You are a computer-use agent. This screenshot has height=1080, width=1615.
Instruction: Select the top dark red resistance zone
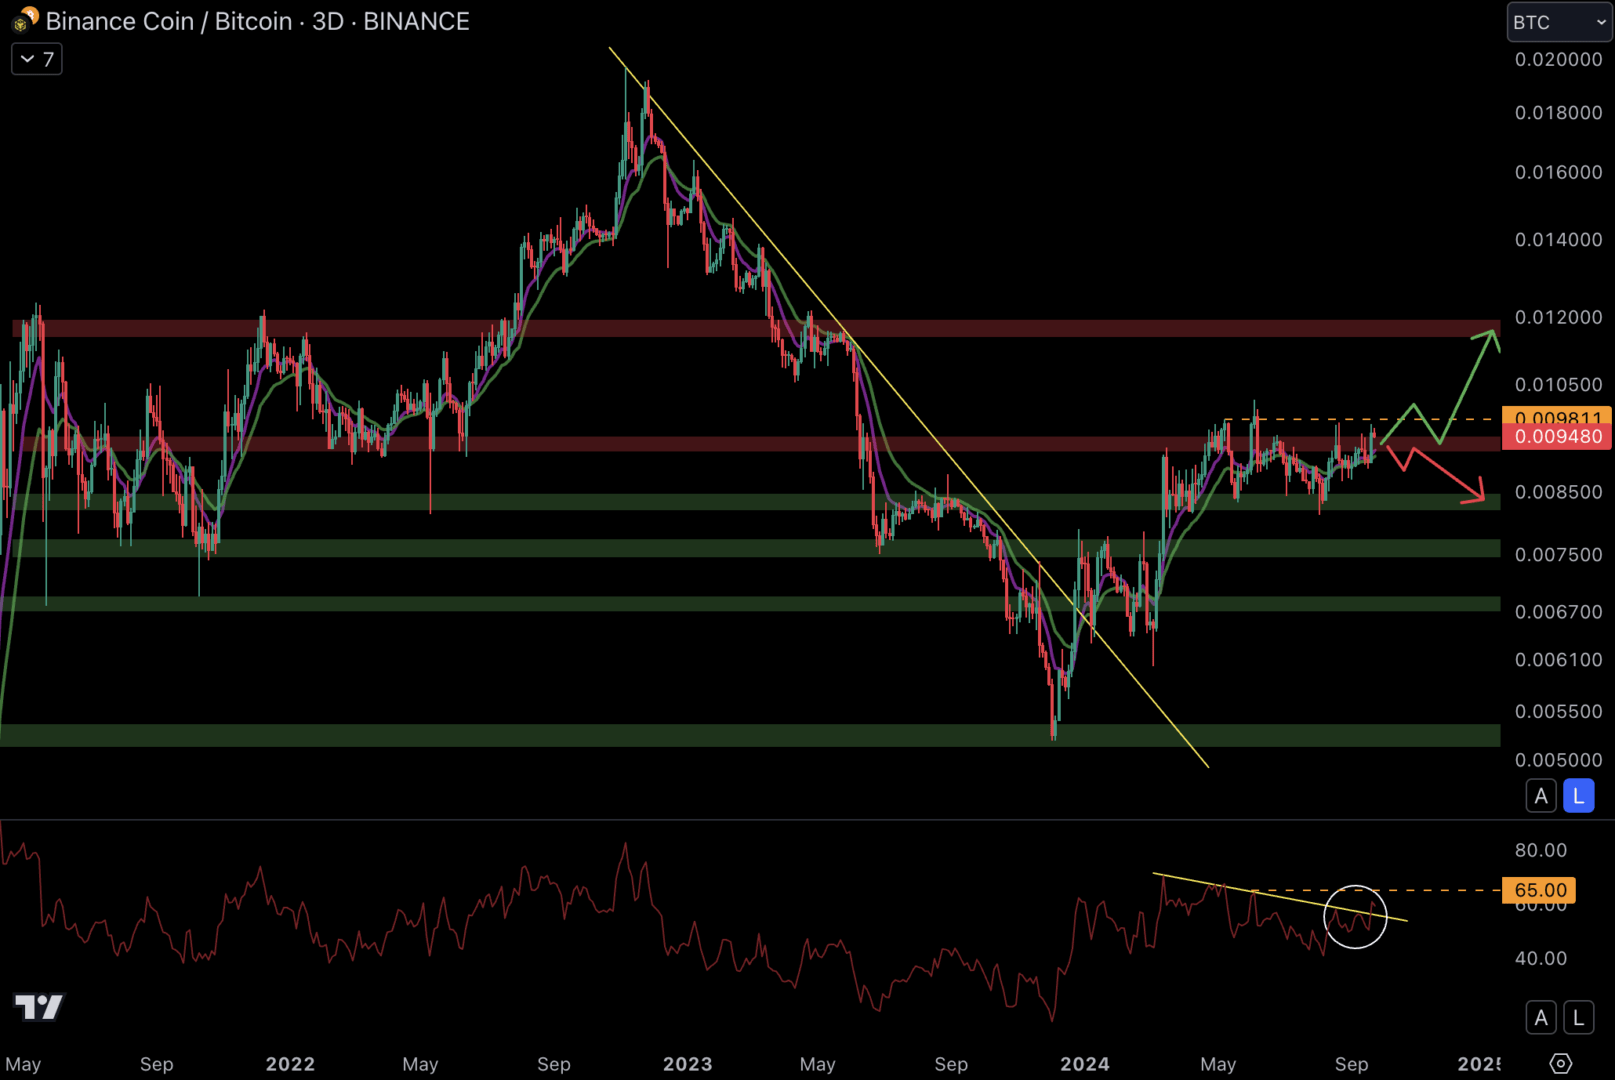[x=700, y=328]
